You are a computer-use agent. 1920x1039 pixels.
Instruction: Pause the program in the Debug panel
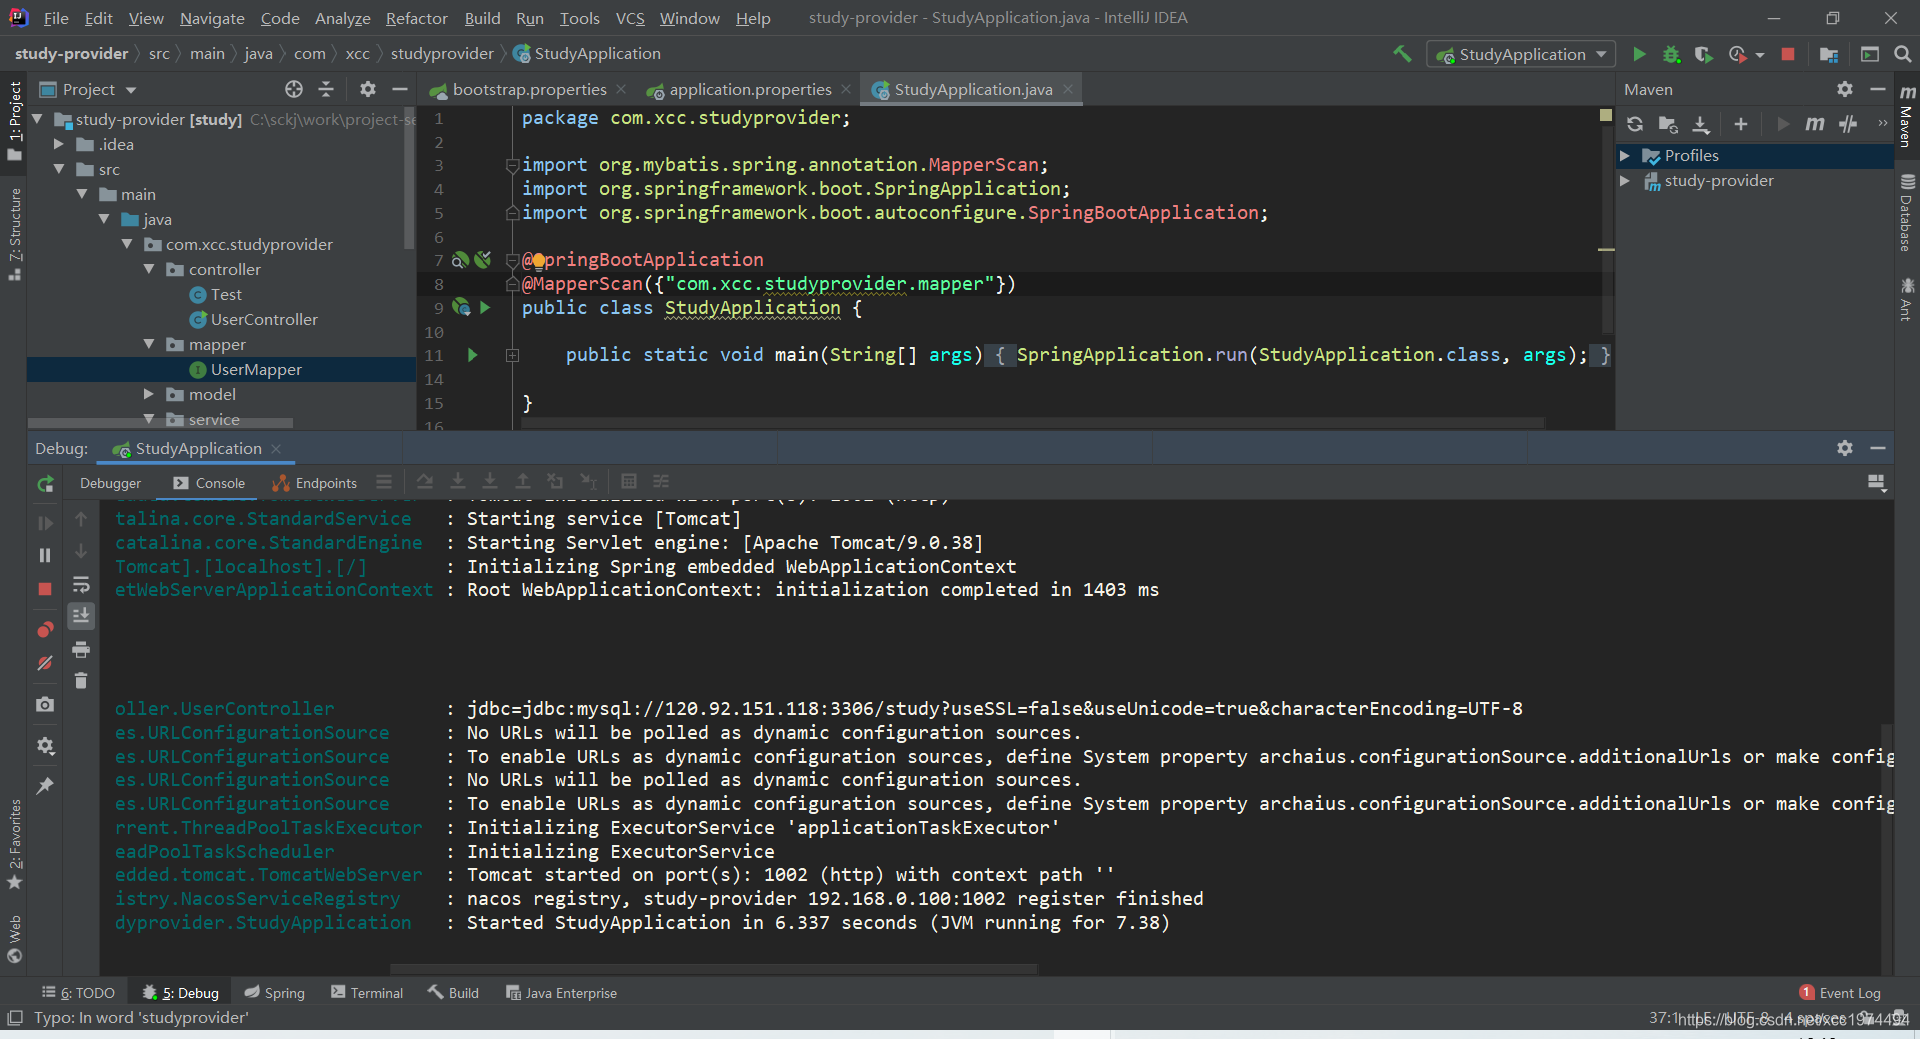click(x=45, y=555)
